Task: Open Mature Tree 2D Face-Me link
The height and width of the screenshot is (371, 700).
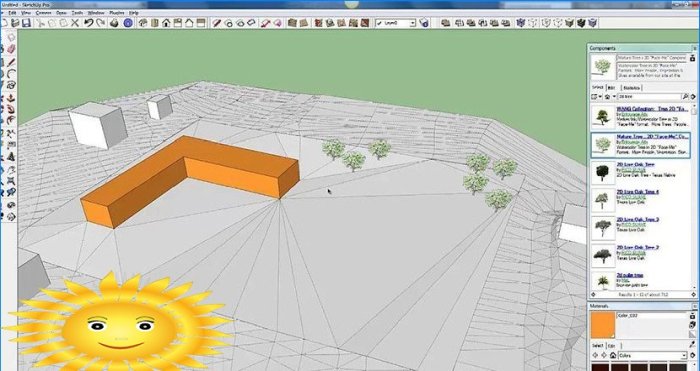Action: pyautogui.click(x=651, y=136)
